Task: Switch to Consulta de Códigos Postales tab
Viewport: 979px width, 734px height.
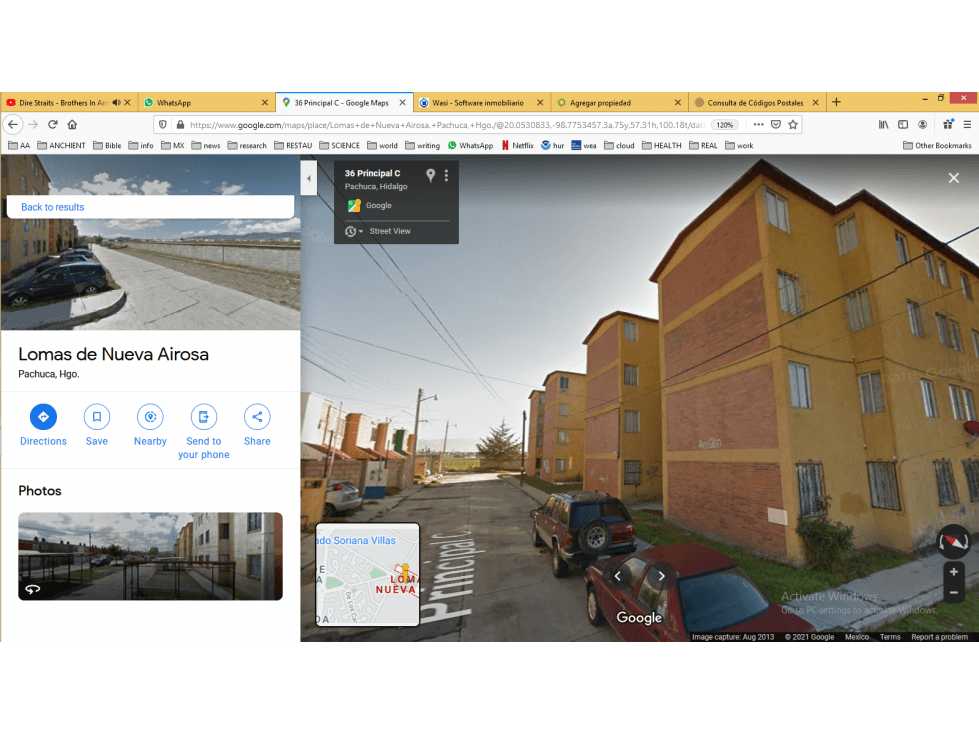Action: [x=755, y=102]
